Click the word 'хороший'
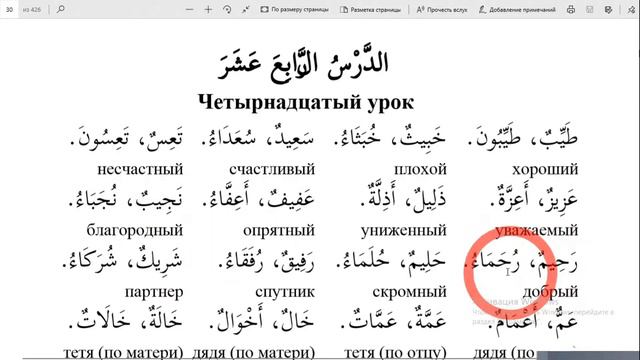 pyautogui.click(x=545, y=169)
